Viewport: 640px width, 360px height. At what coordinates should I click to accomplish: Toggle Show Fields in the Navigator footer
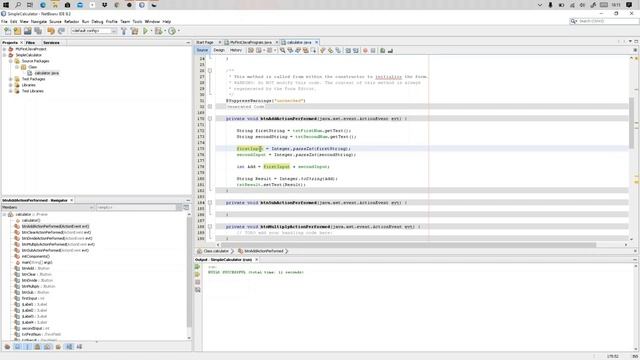[x=18, y=347]
